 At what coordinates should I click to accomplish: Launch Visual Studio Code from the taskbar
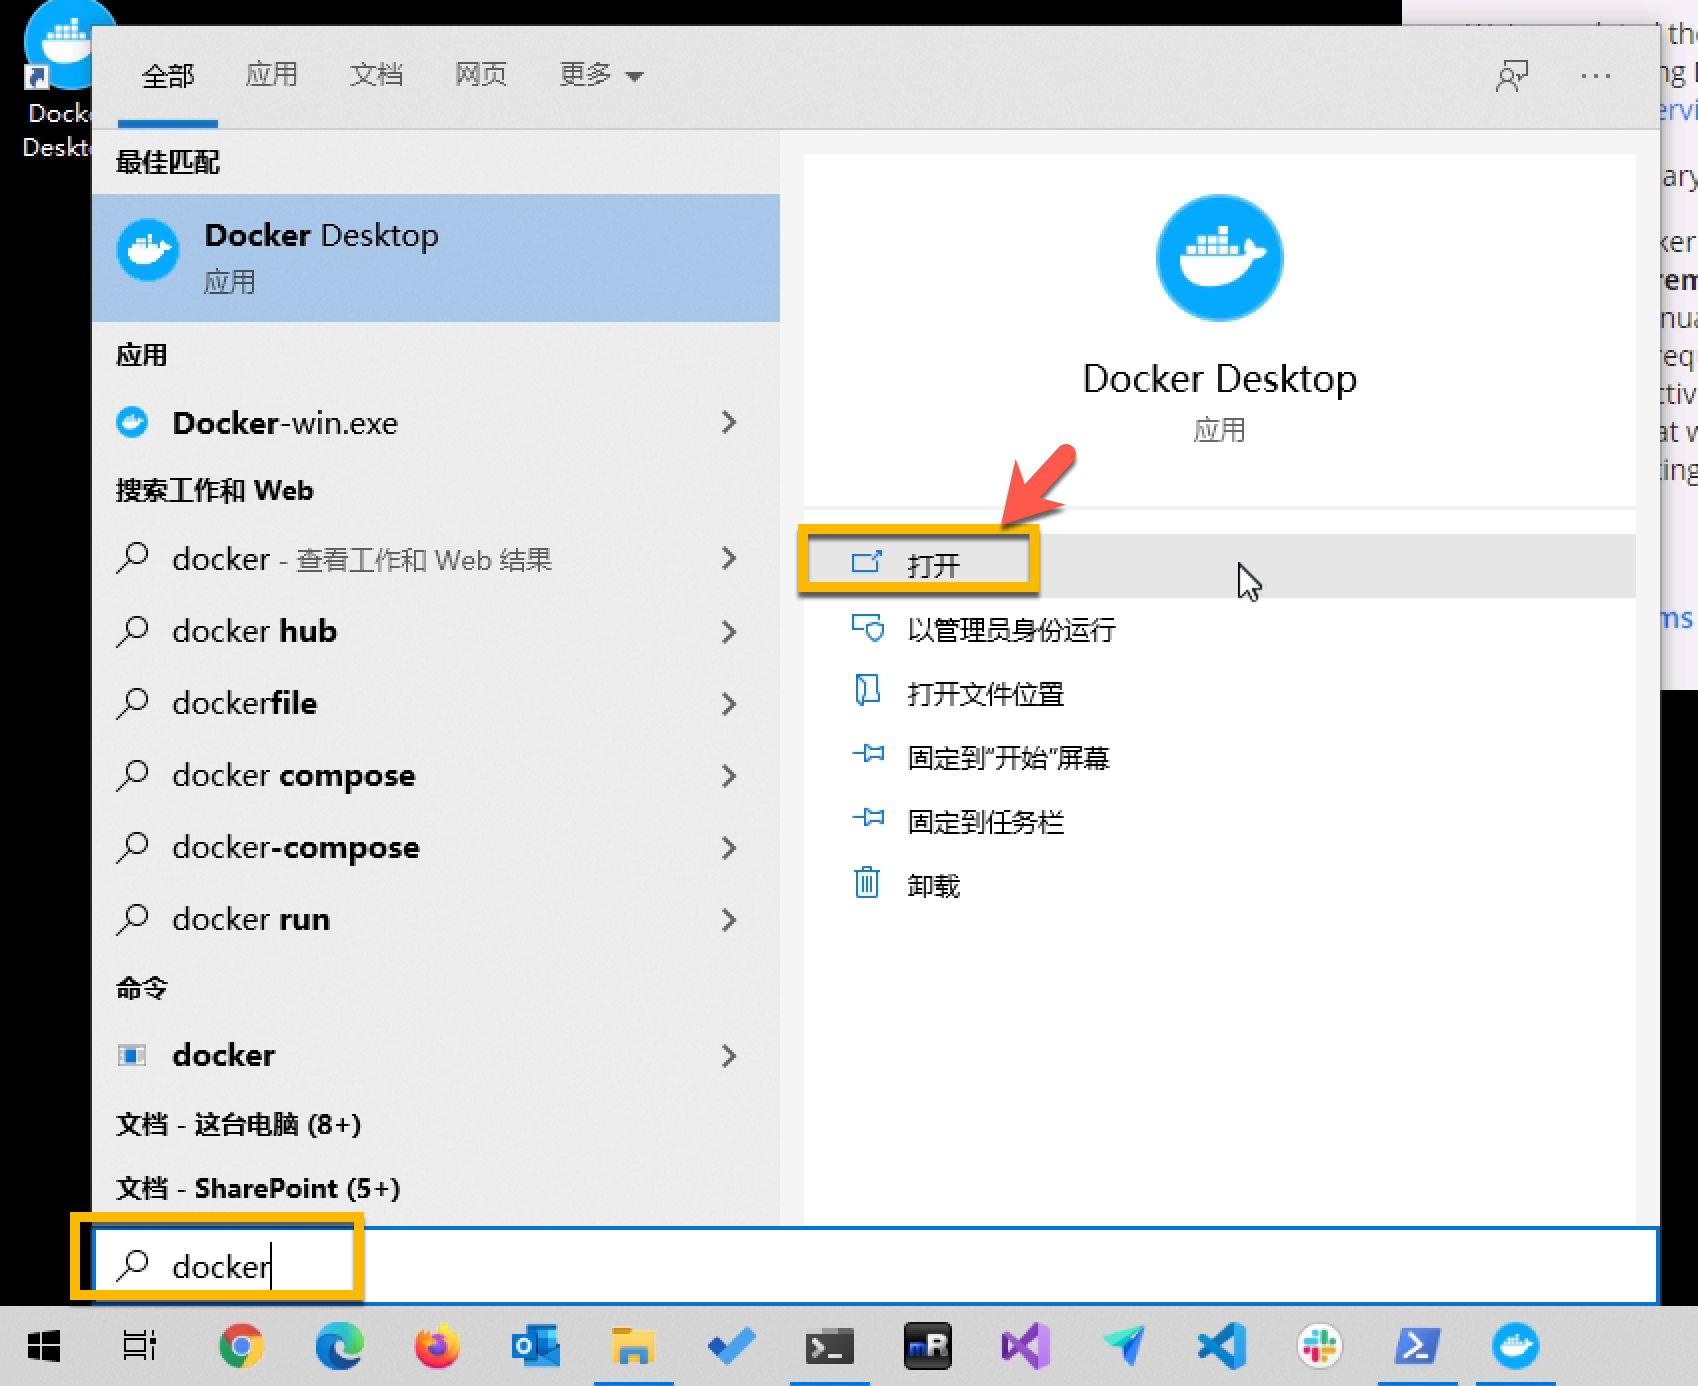pyautogui.click(x=1221, y=1346)
